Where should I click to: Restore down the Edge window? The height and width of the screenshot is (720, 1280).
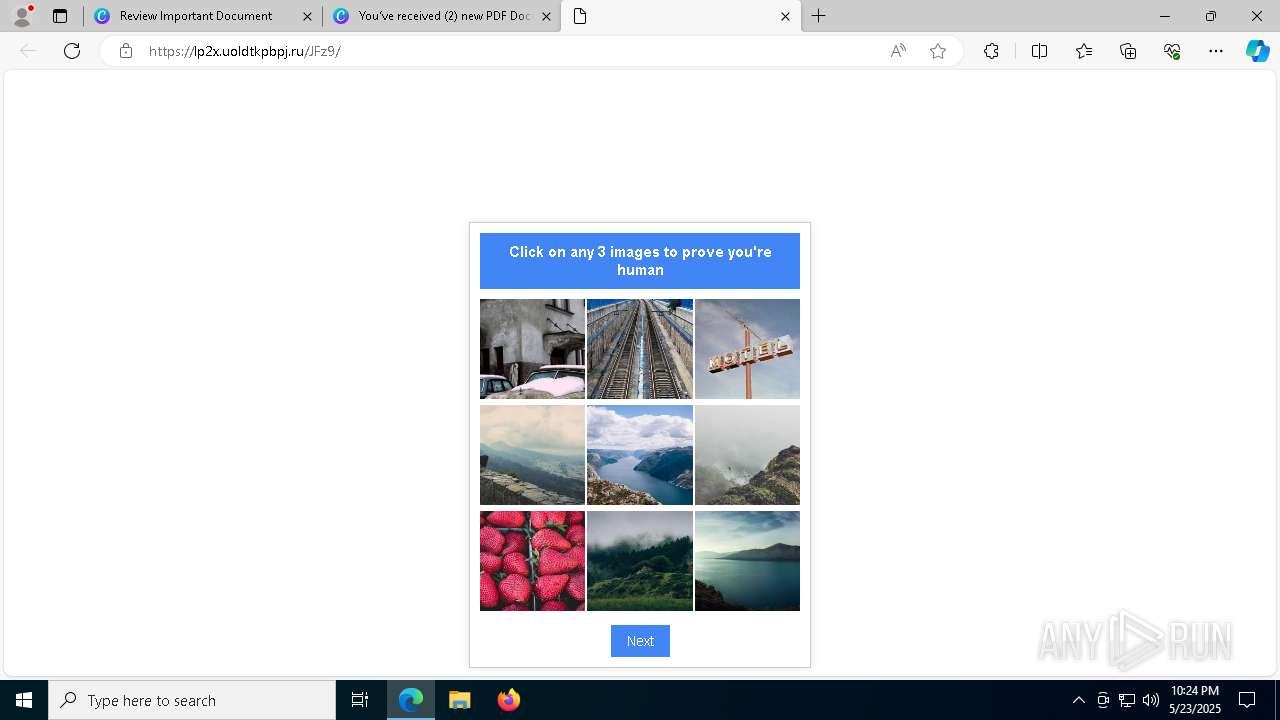tap(1211, 16)
